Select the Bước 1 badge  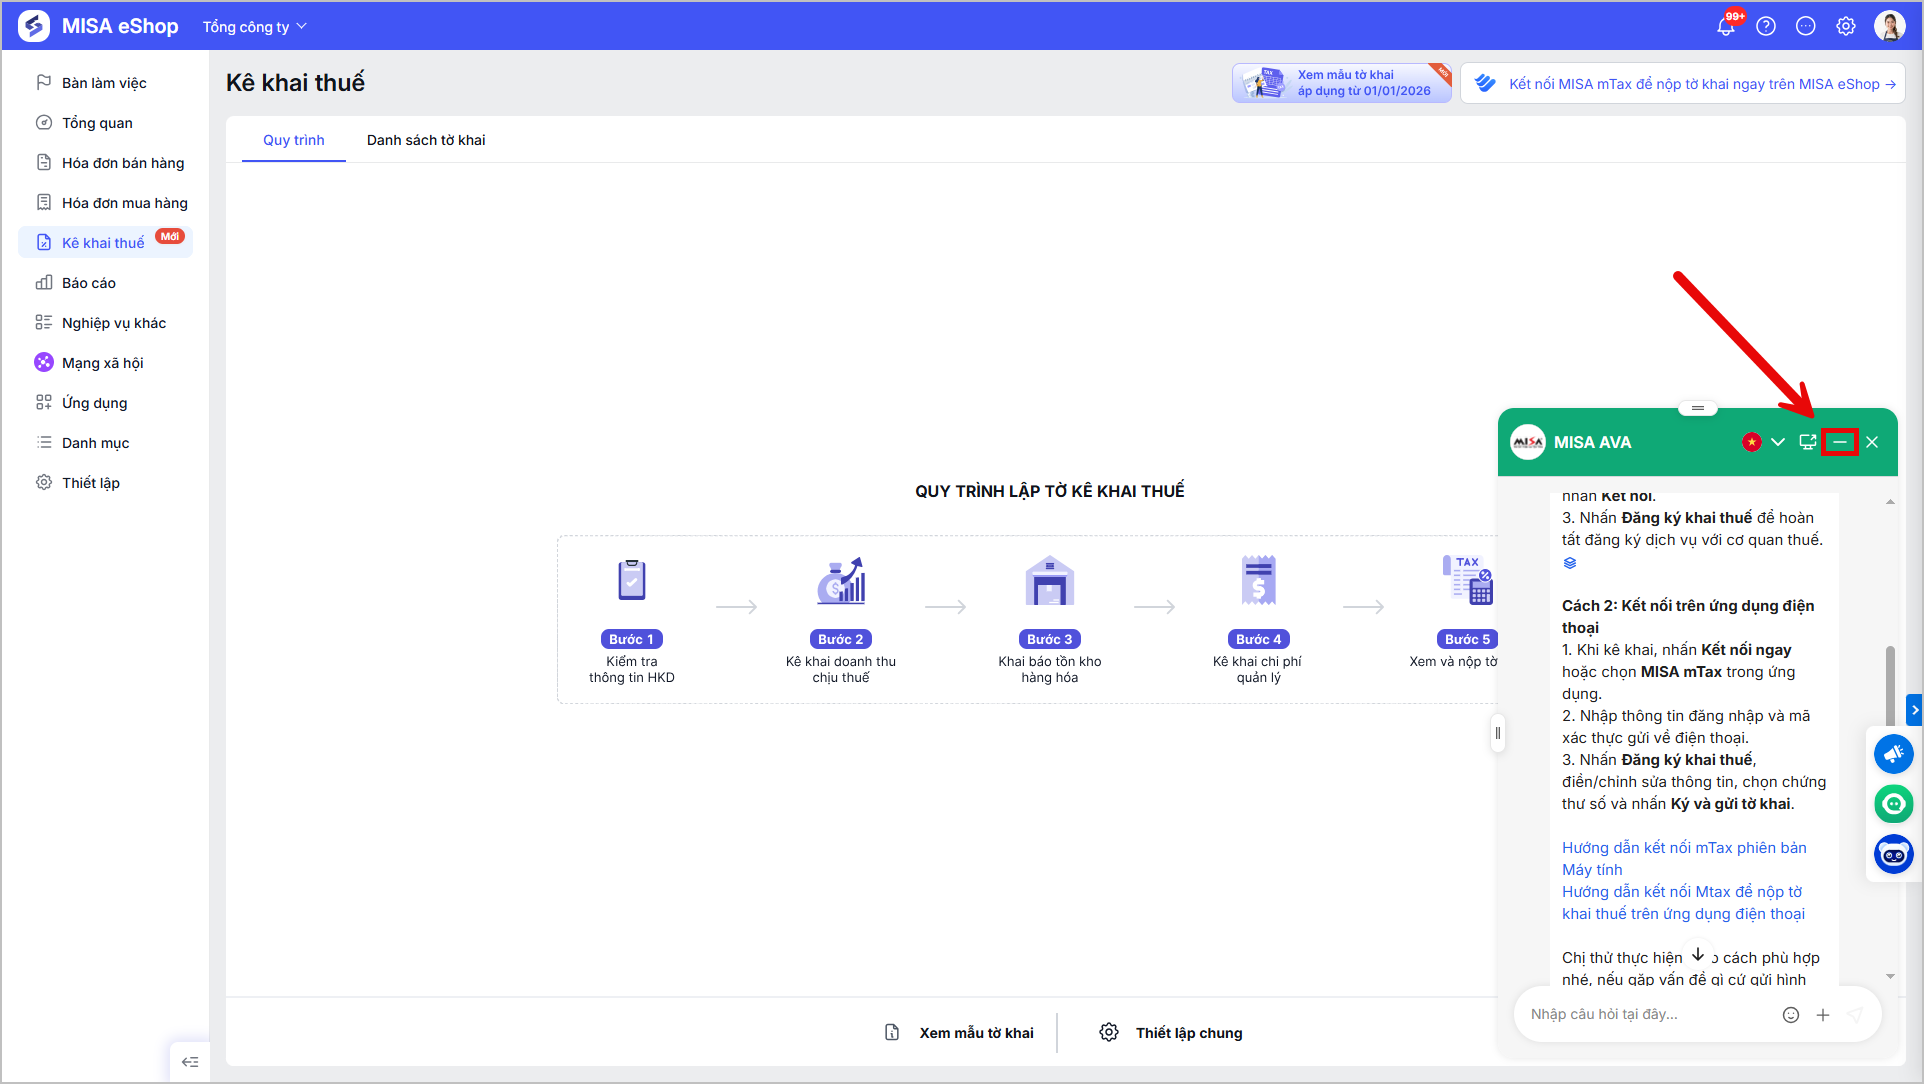point(632,639)
